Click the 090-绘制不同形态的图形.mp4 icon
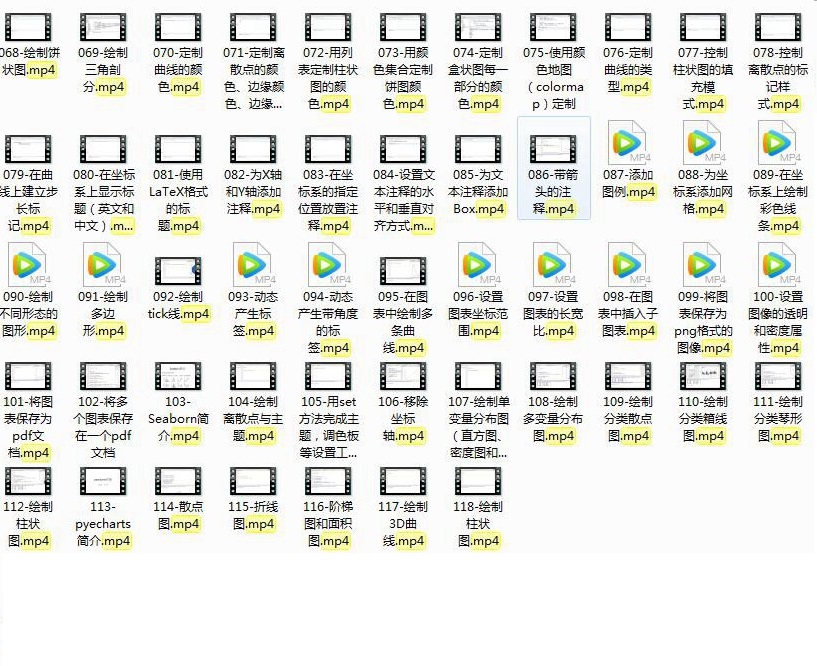The height and width of the screenshot is (666, 817). coord(29,267)
